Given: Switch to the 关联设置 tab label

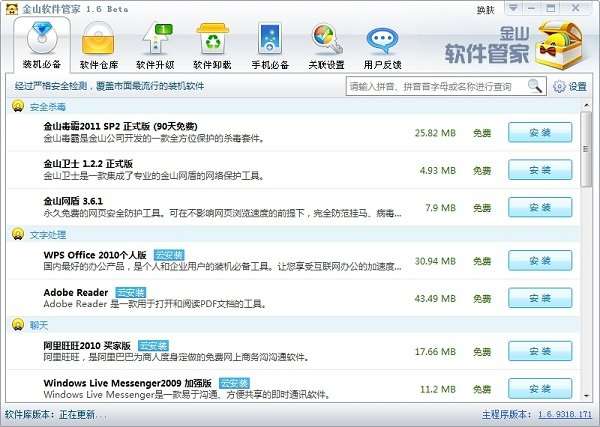Looking at the screenshot, I should [326, 65].
